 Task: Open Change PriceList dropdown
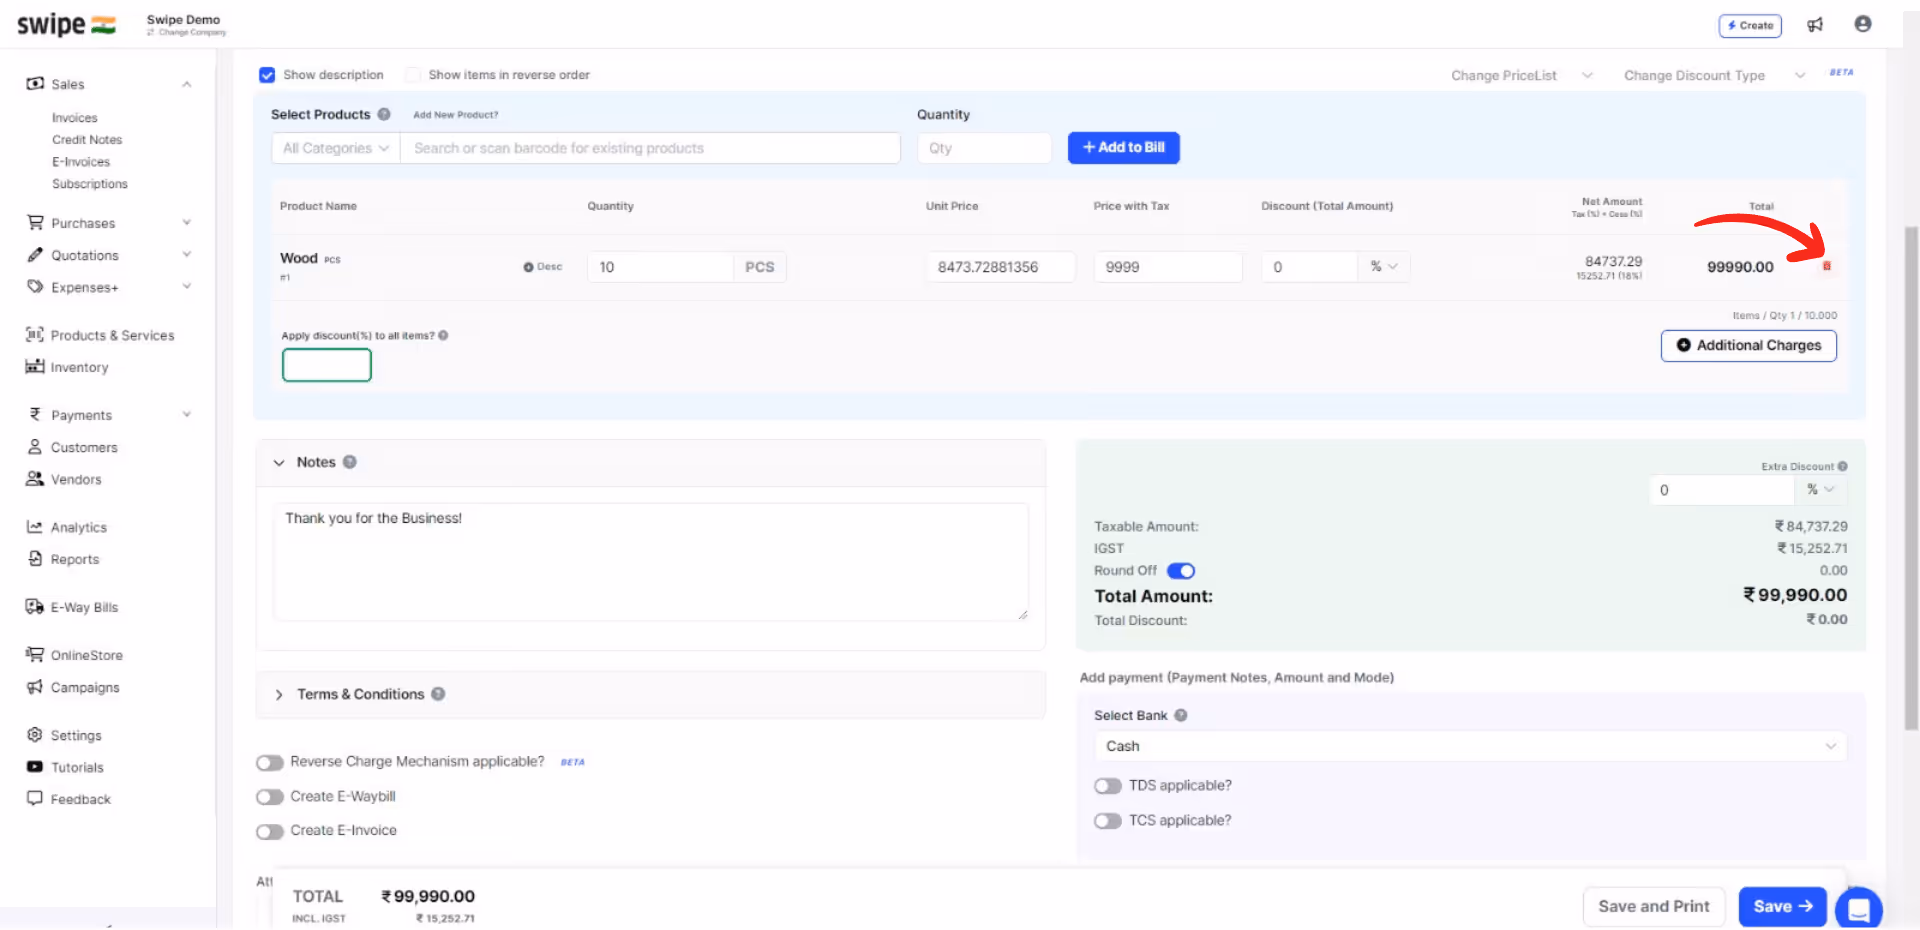pos(1522,76)
